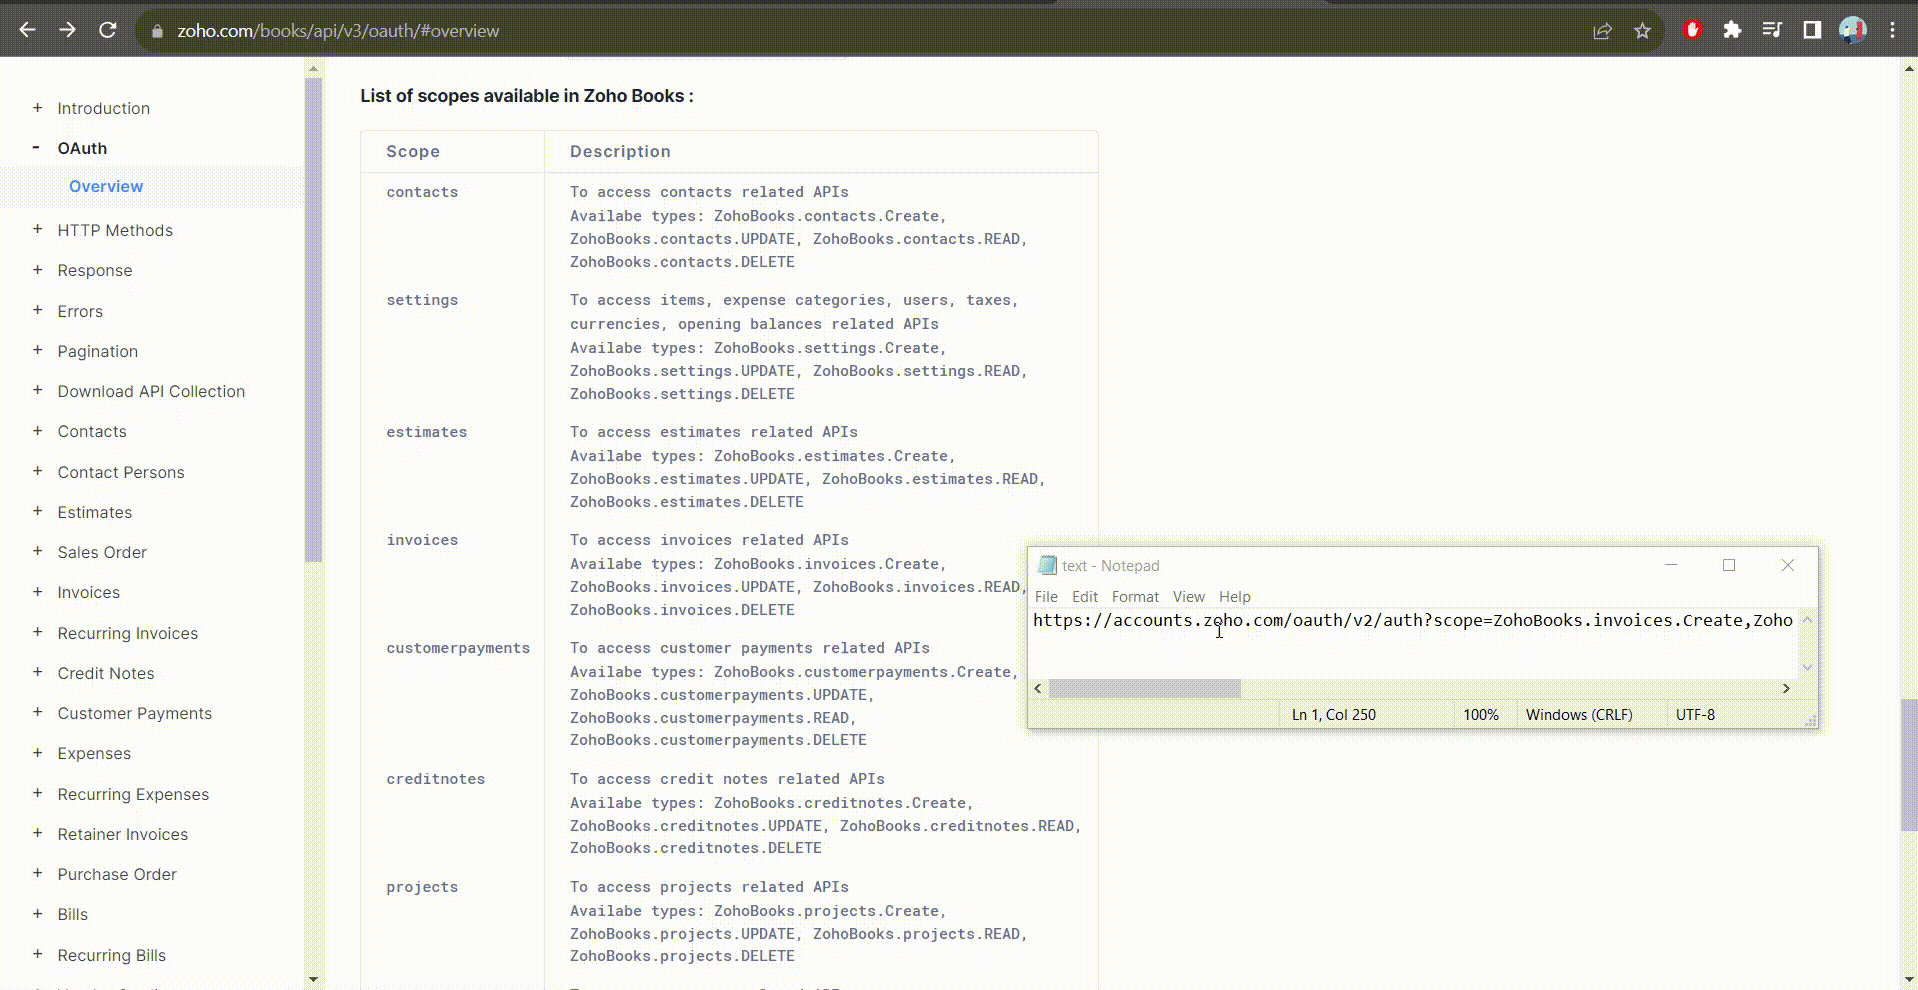Expand the Invoices sidebar section

[37, 592]
